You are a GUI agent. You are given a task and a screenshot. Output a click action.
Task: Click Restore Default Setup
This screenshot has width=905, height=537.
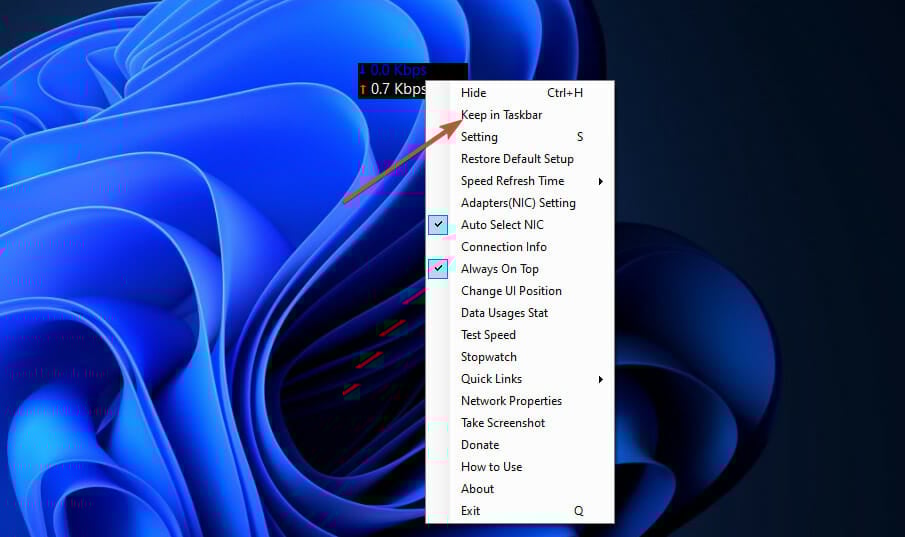[x=519, y=159]
